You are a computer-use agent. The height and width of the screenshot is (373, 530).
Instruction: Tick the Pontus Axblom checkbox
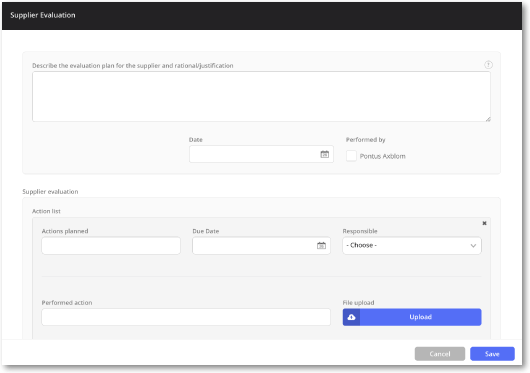[x=351, y=156]
